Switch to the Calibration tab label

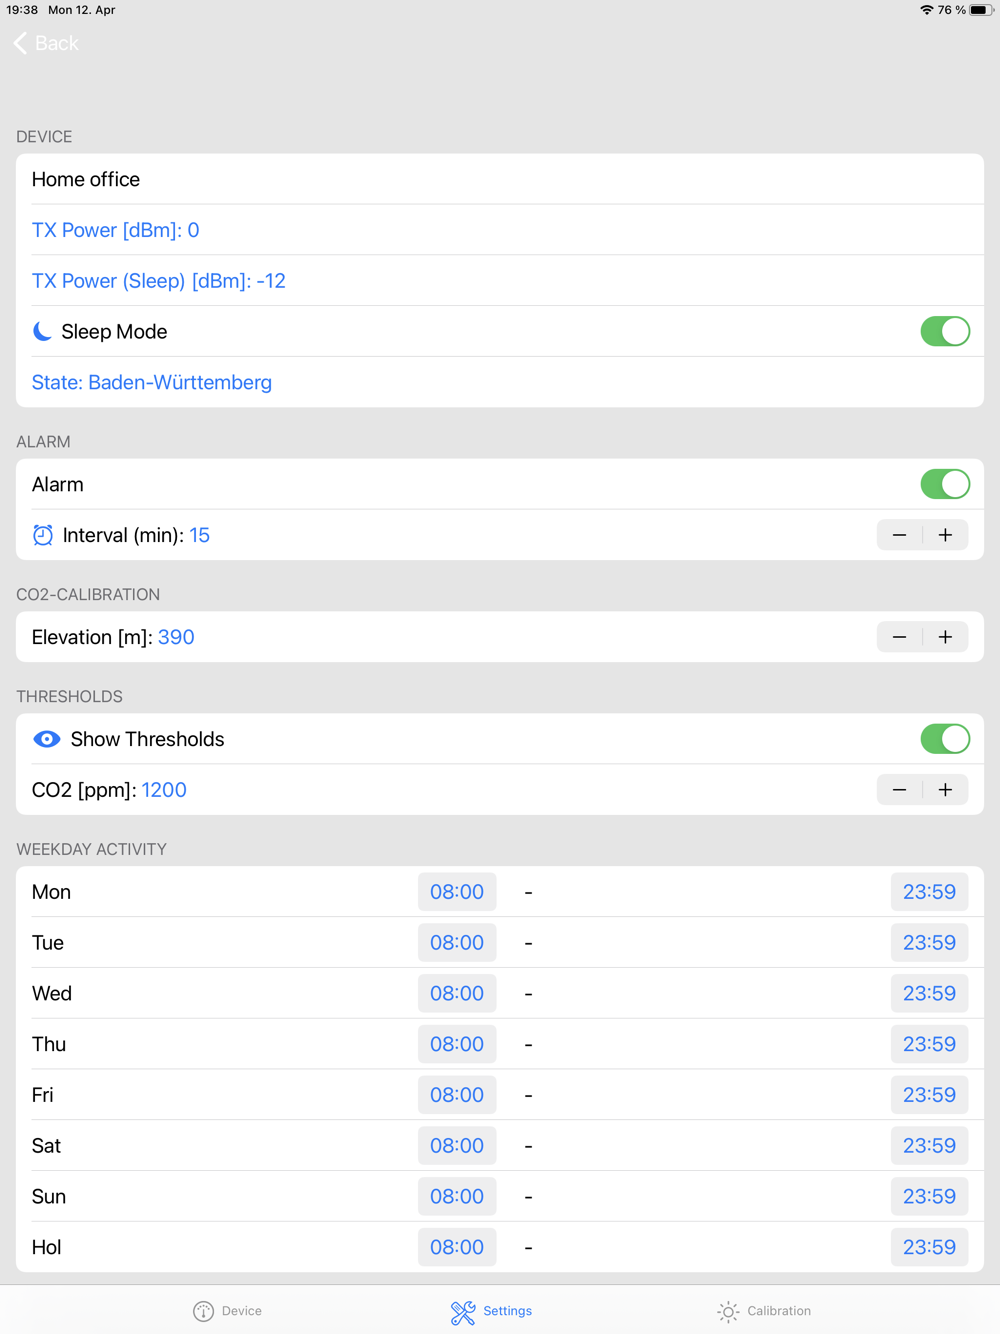pyautogui.click(x=779, y=1311)
